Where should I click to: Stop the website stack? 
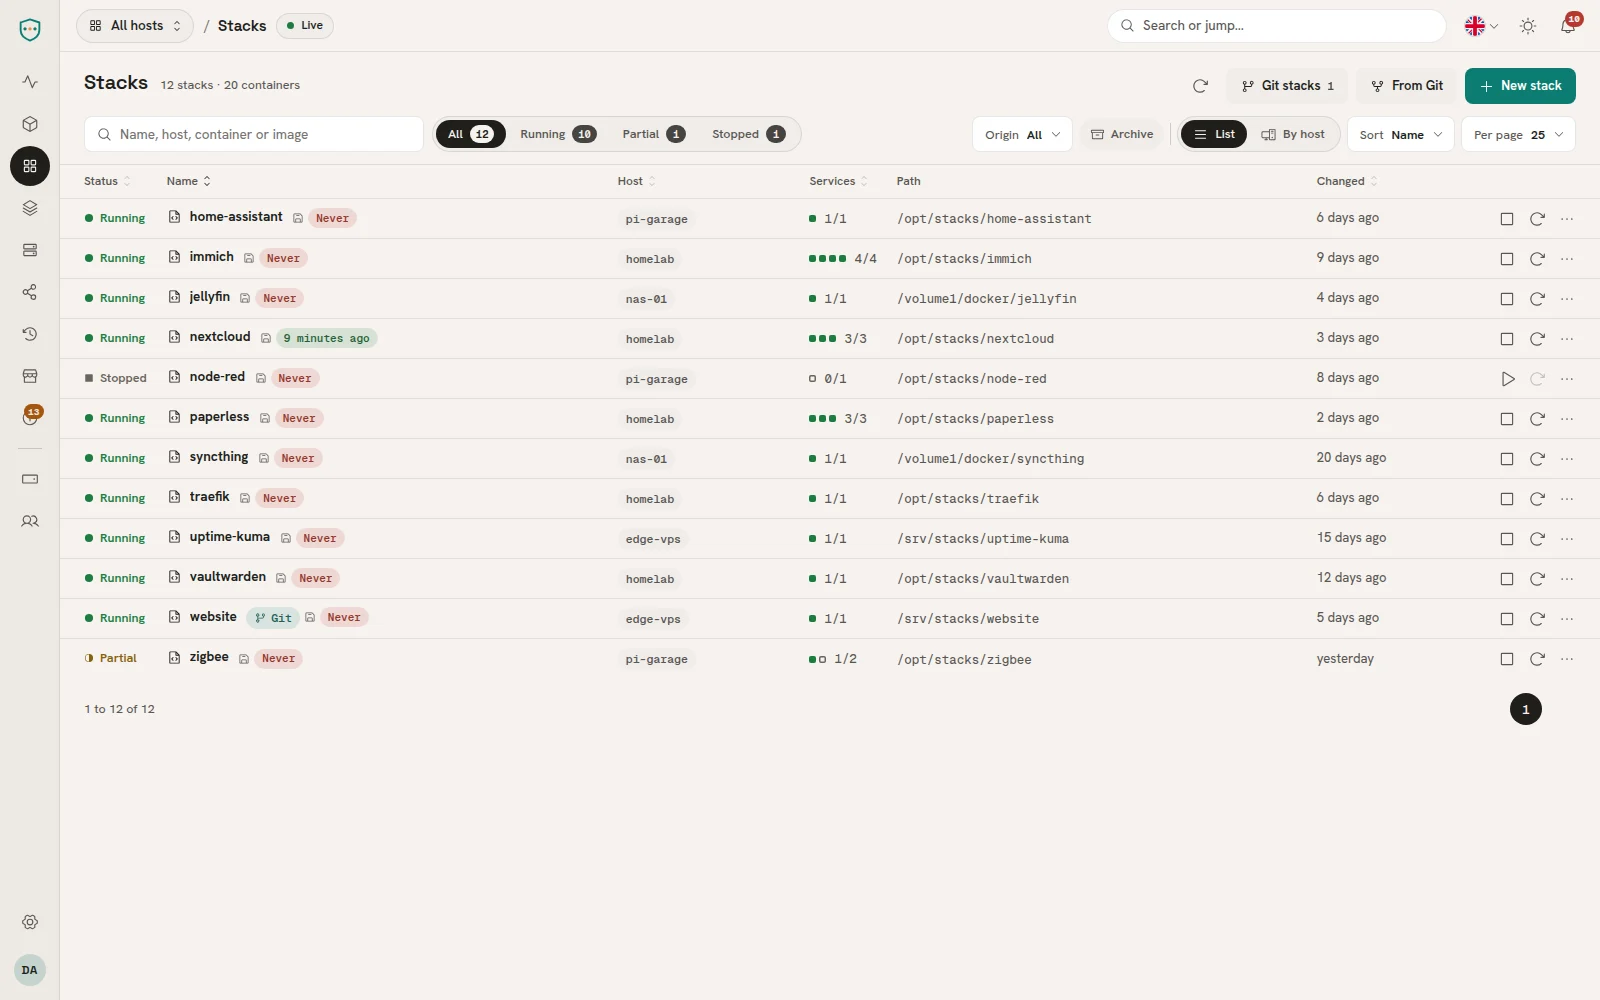pos(1507,619)
